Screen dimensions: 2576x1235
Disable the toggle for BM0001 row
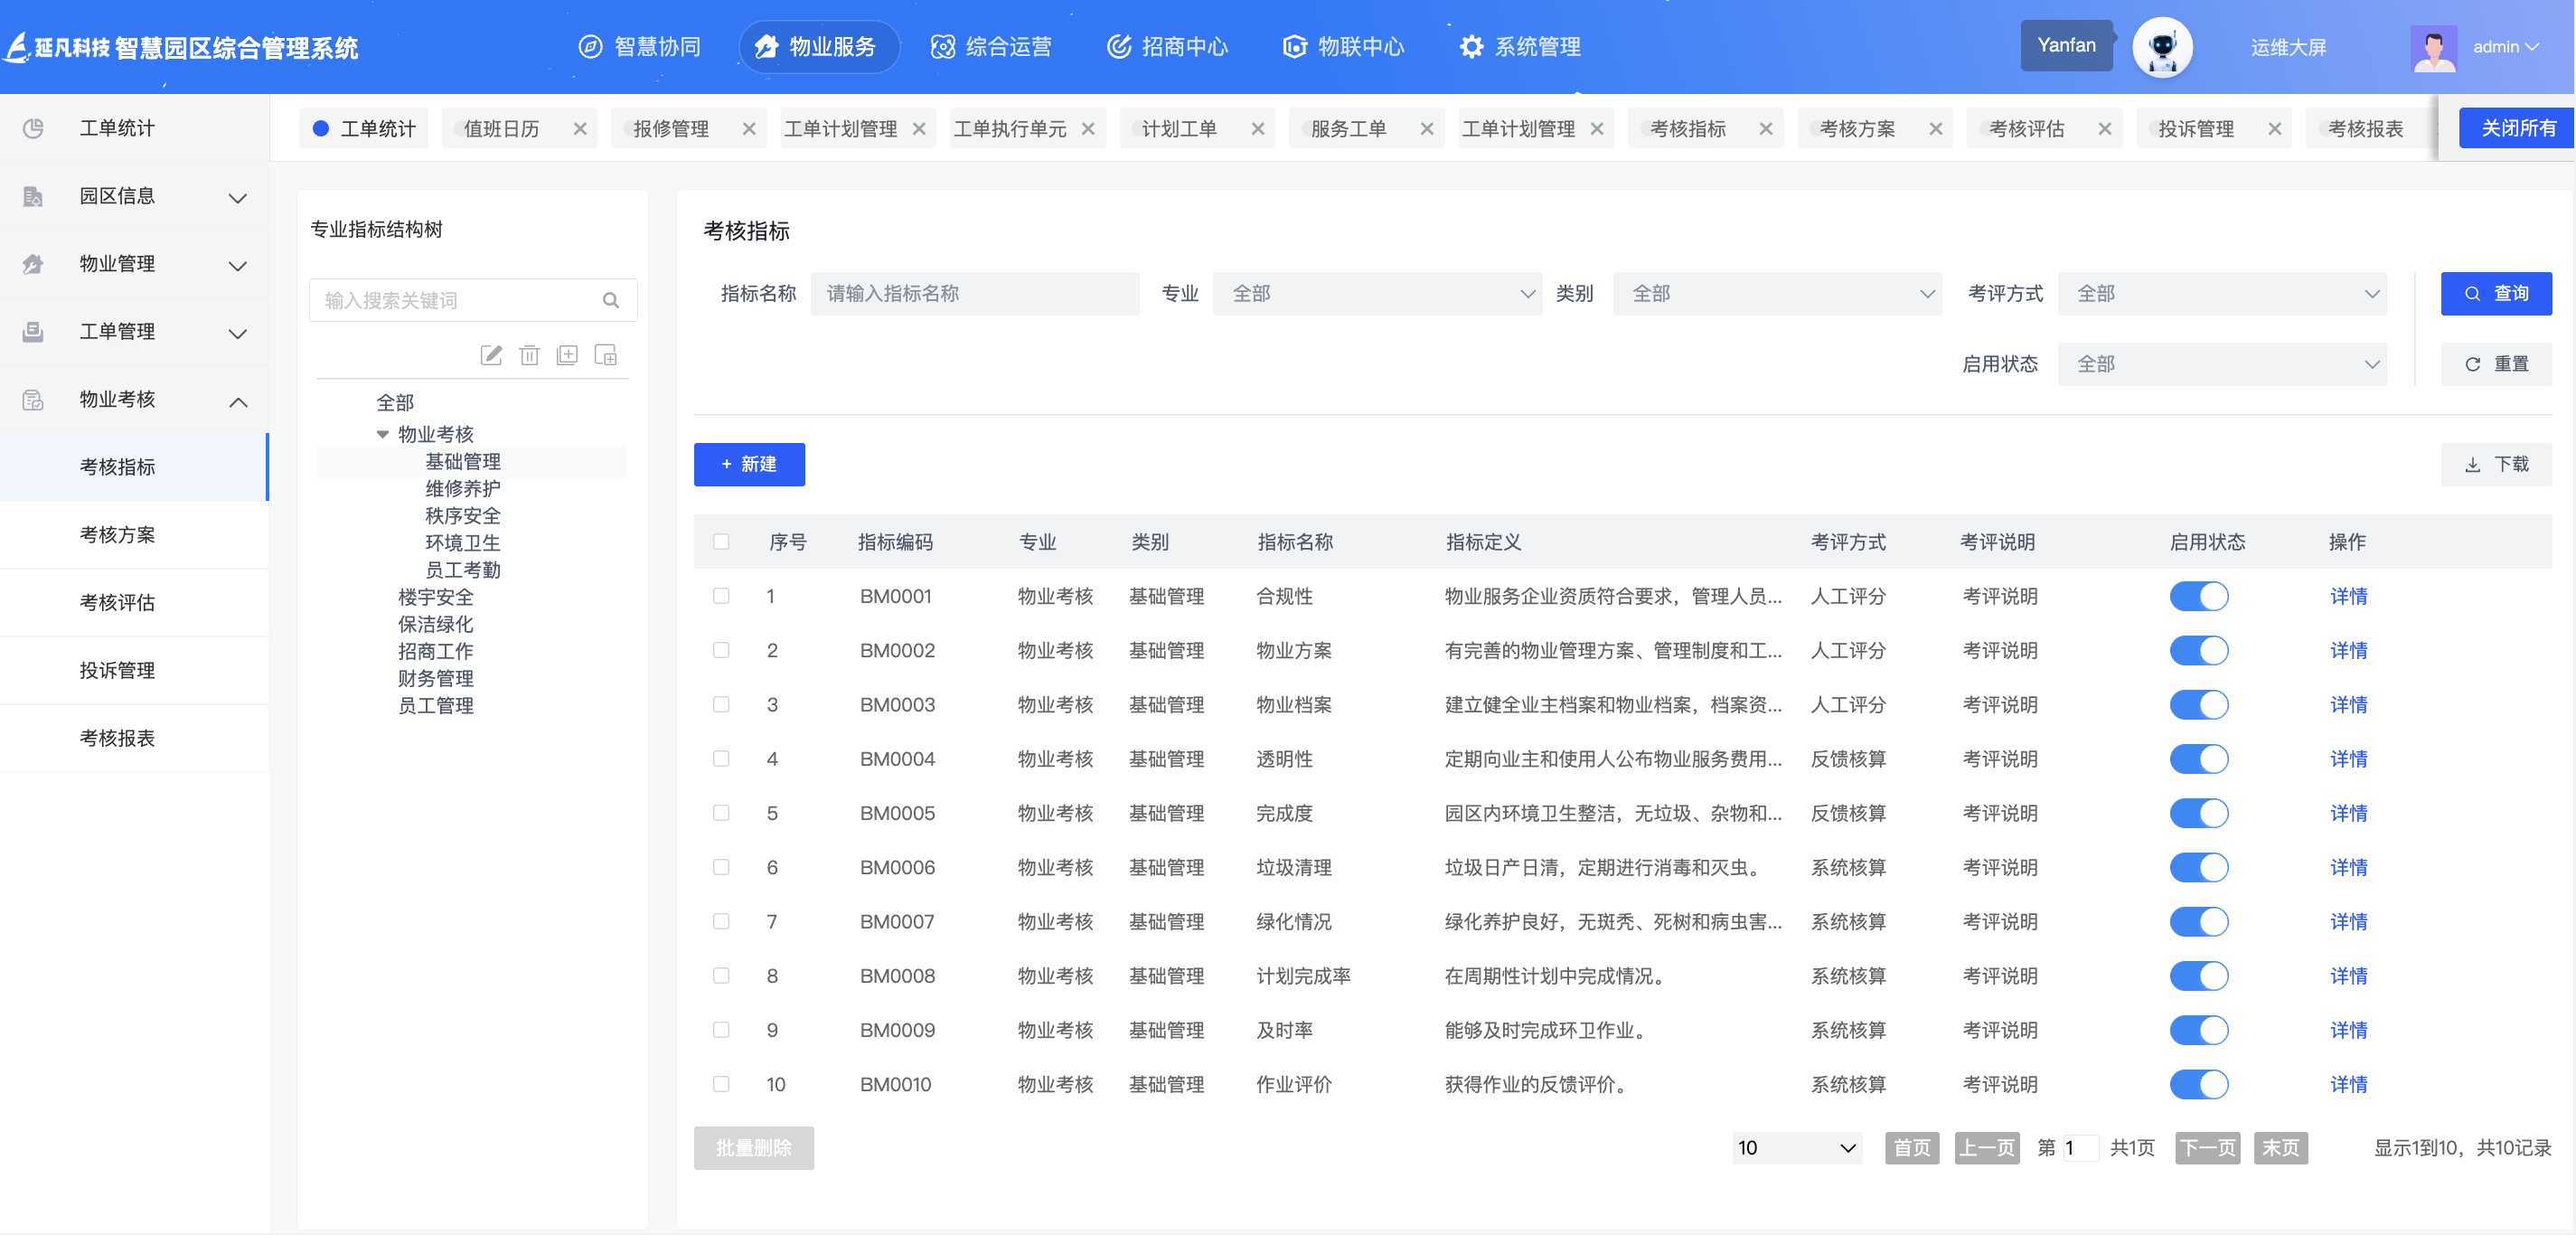2198,596
